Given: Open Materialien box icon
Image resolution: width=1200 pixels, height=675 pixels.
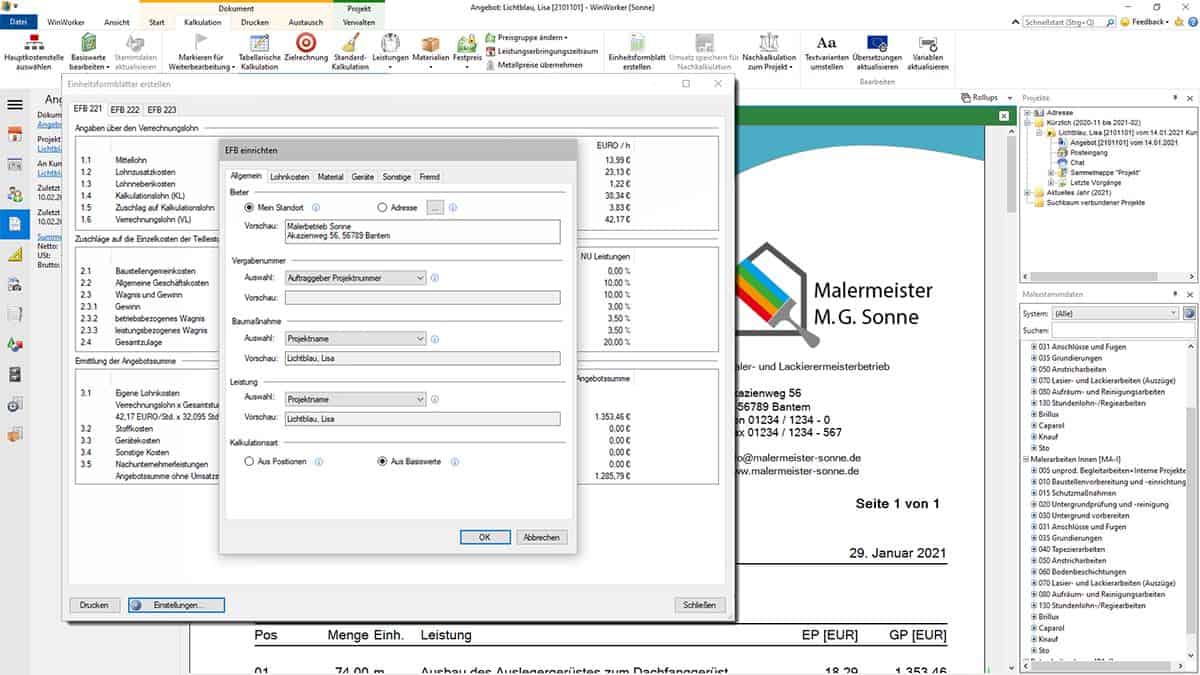Looking at the screenshot, I should point(431,52).
